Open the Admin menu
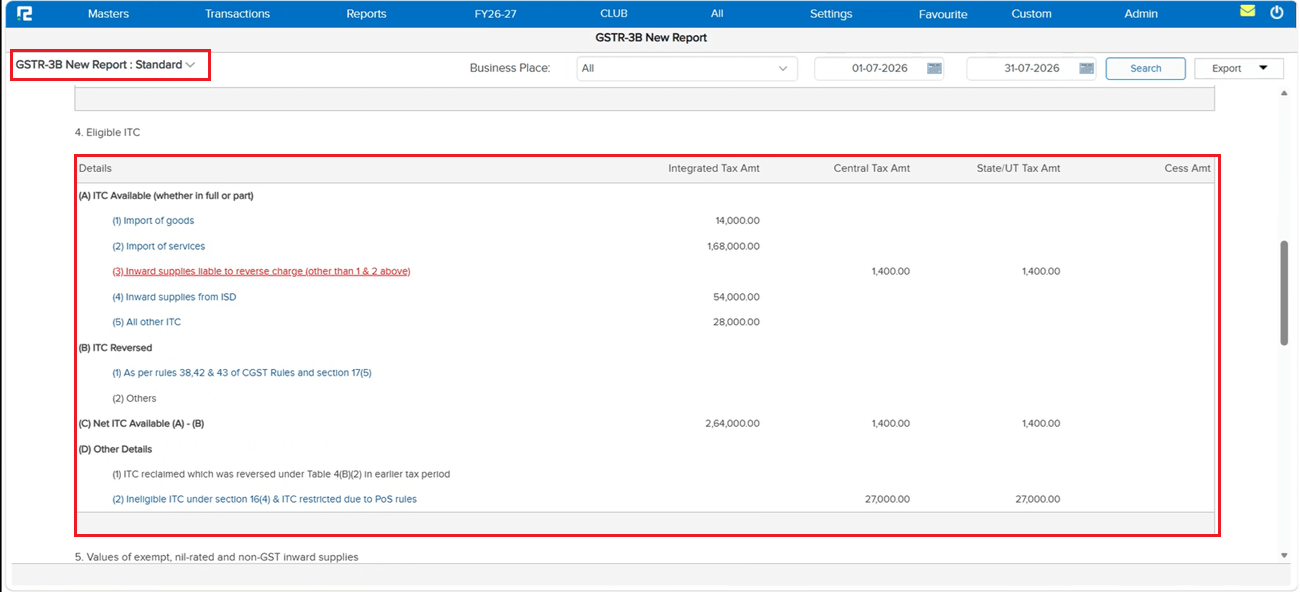 (x=1141, y=14)
